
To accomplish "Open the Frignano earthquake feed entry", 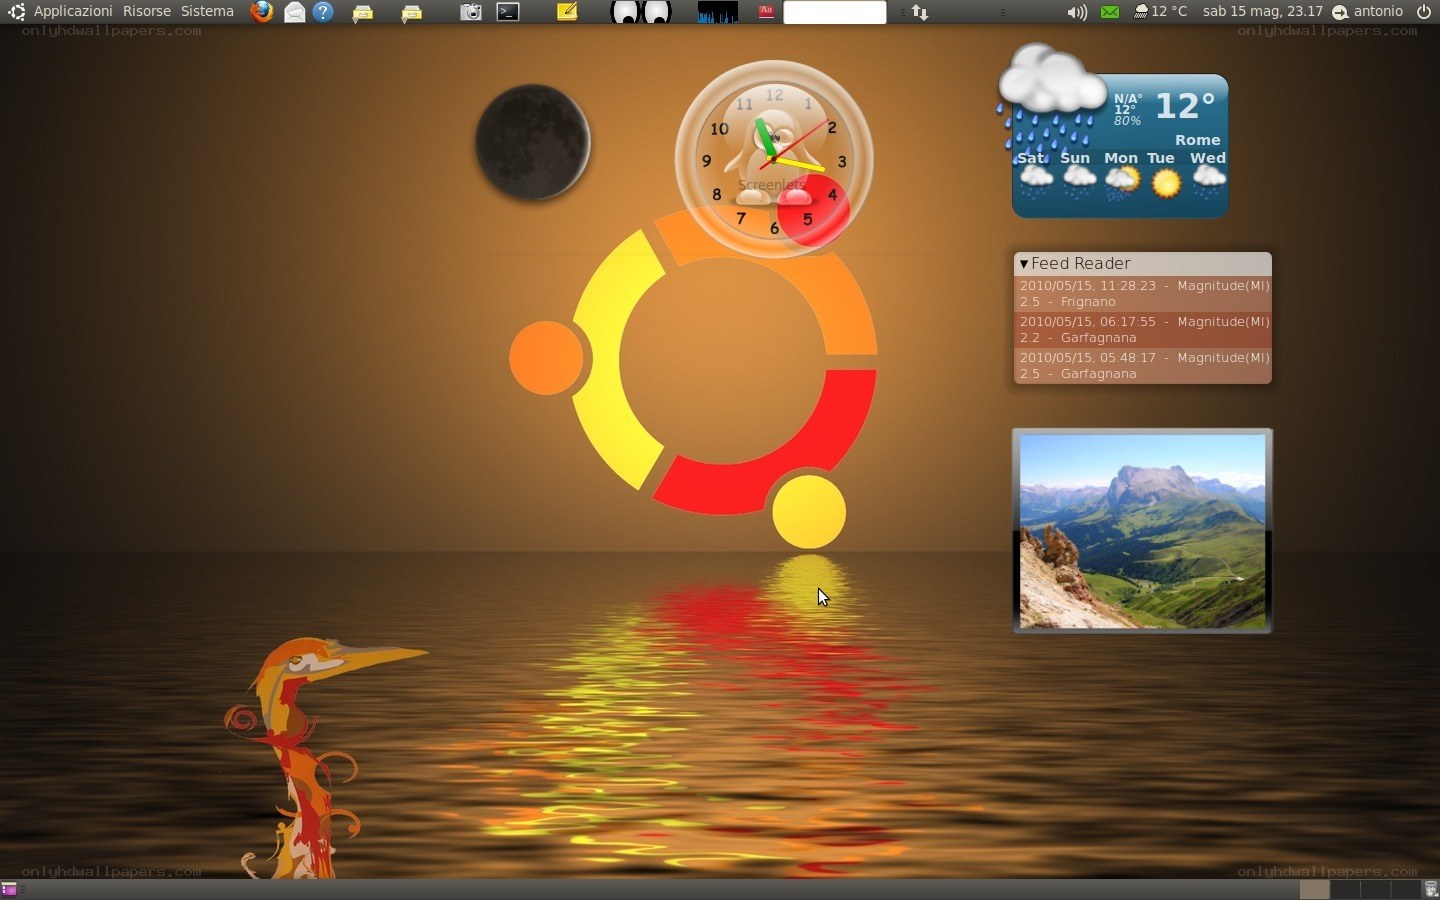I will tap(1143, 294).
